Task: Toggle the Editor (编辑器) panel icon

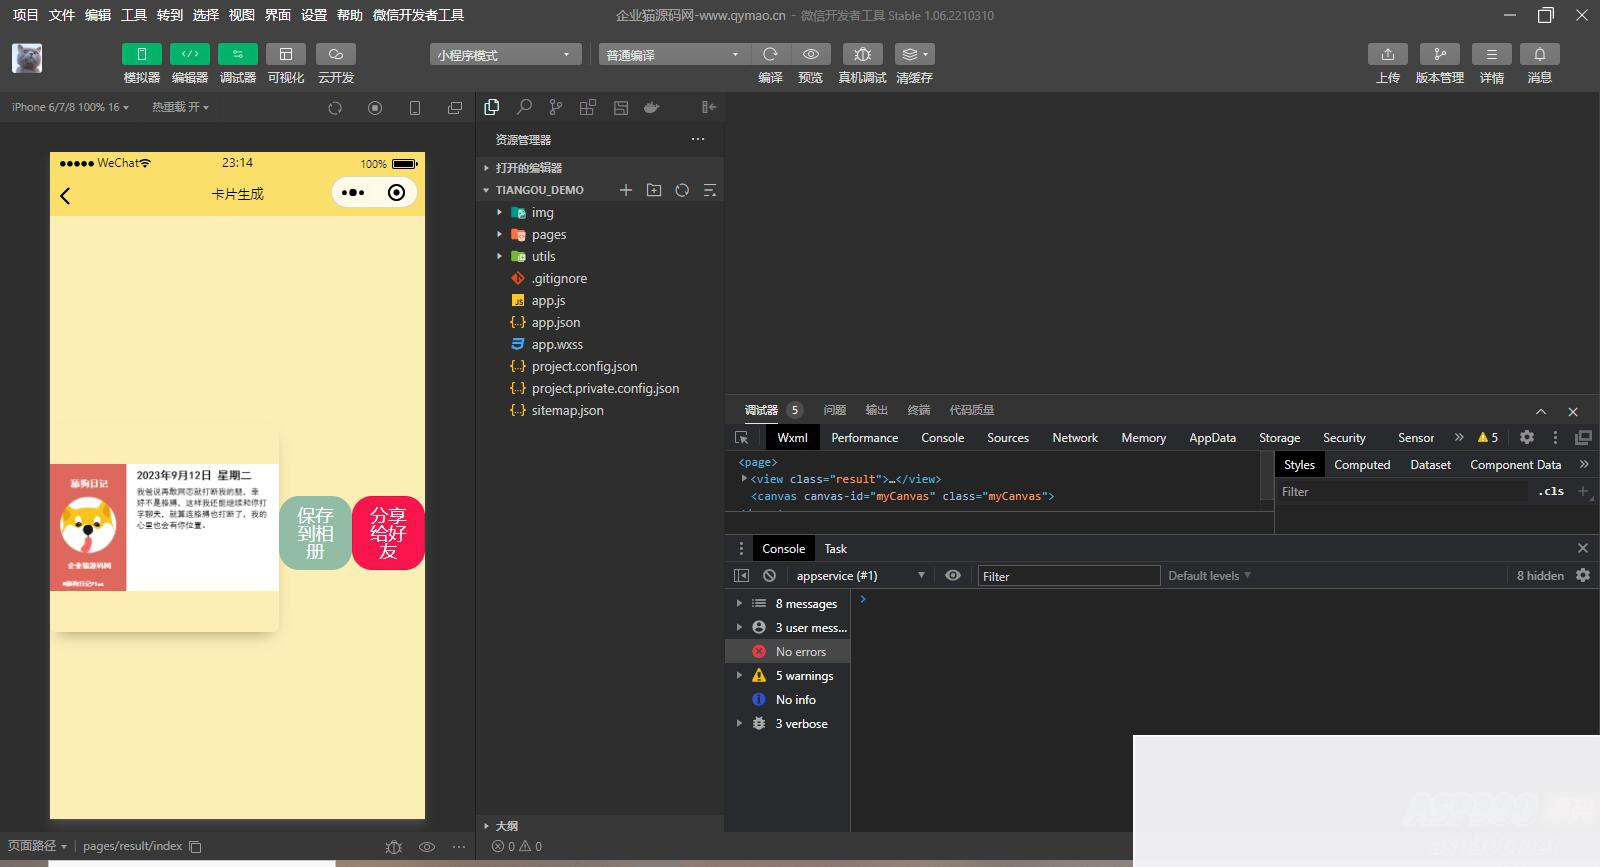Action: [x=189, y=54]
